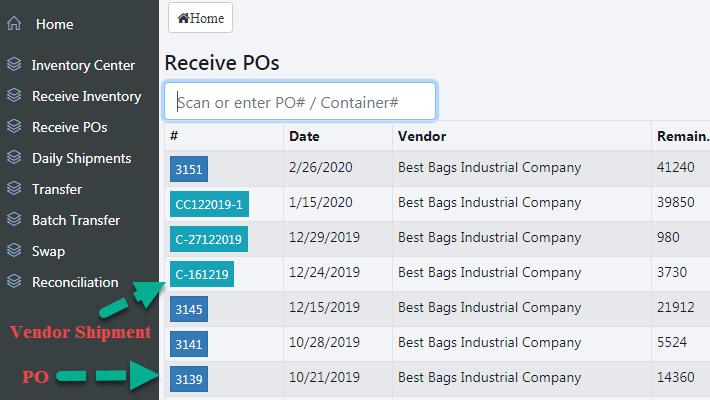Click the stack icon next to Receive POs
This screenshot has width=710, height=400.
[x=14, y=127]
